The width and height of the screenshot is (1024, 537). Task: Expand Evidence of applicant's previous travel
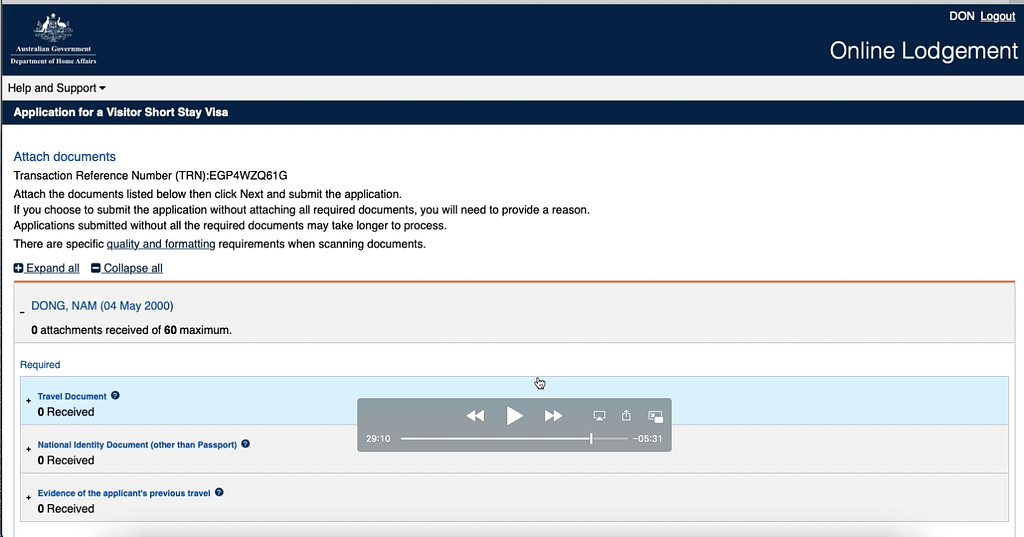28,497
